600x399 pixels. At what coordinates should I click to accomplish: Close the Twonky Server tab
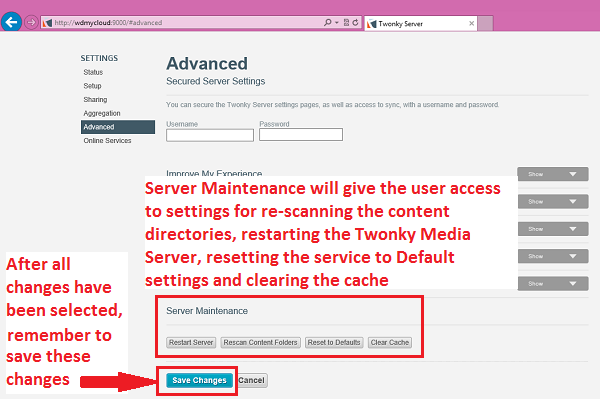[471, 24]
